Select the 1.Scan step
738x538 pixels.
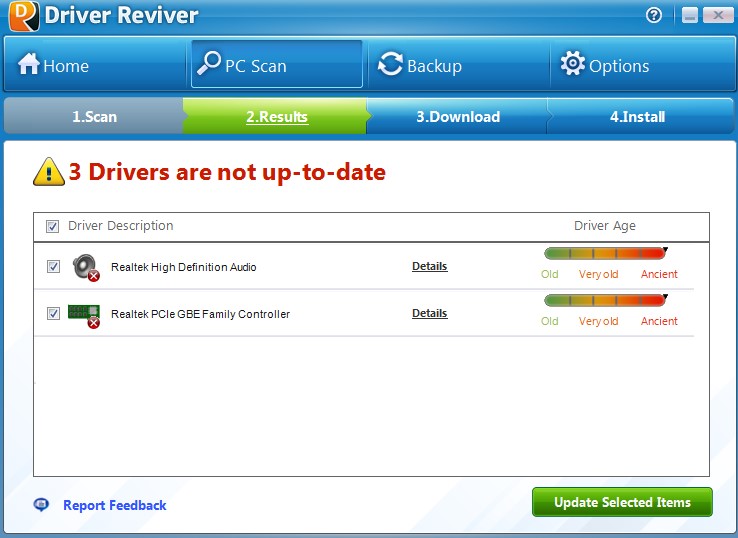pyautogui.click(x=94, y=116)
